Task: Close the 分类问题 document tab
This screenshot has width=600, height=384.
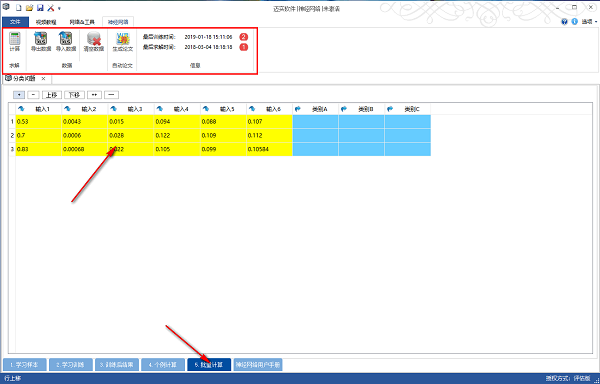Action: tap(44, 78)
